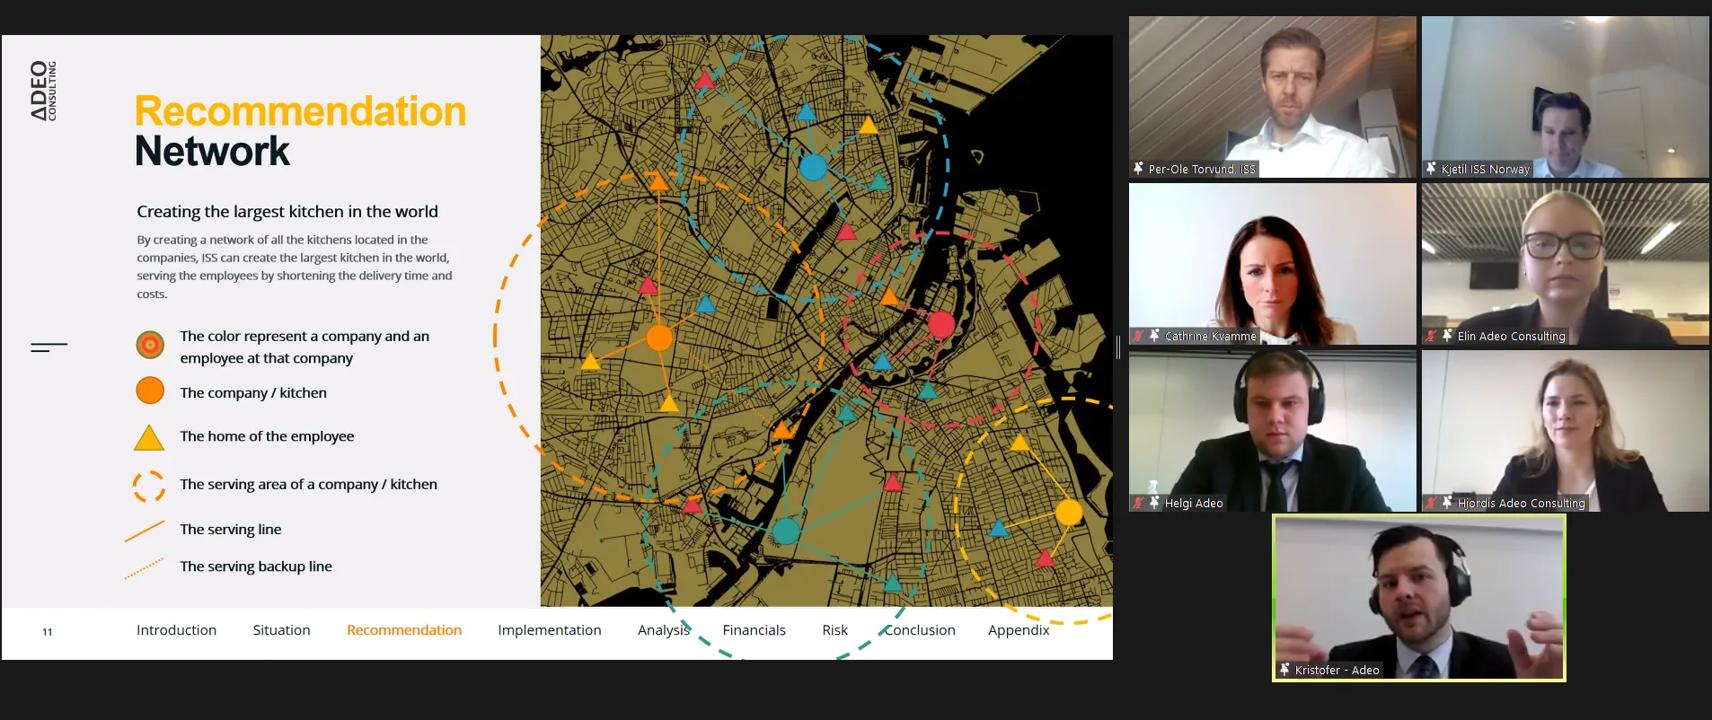This screenshot has width=1712, height=720.
Task: Open the Financials section tab
Action: pyautogui.click(x=754, y=630)
